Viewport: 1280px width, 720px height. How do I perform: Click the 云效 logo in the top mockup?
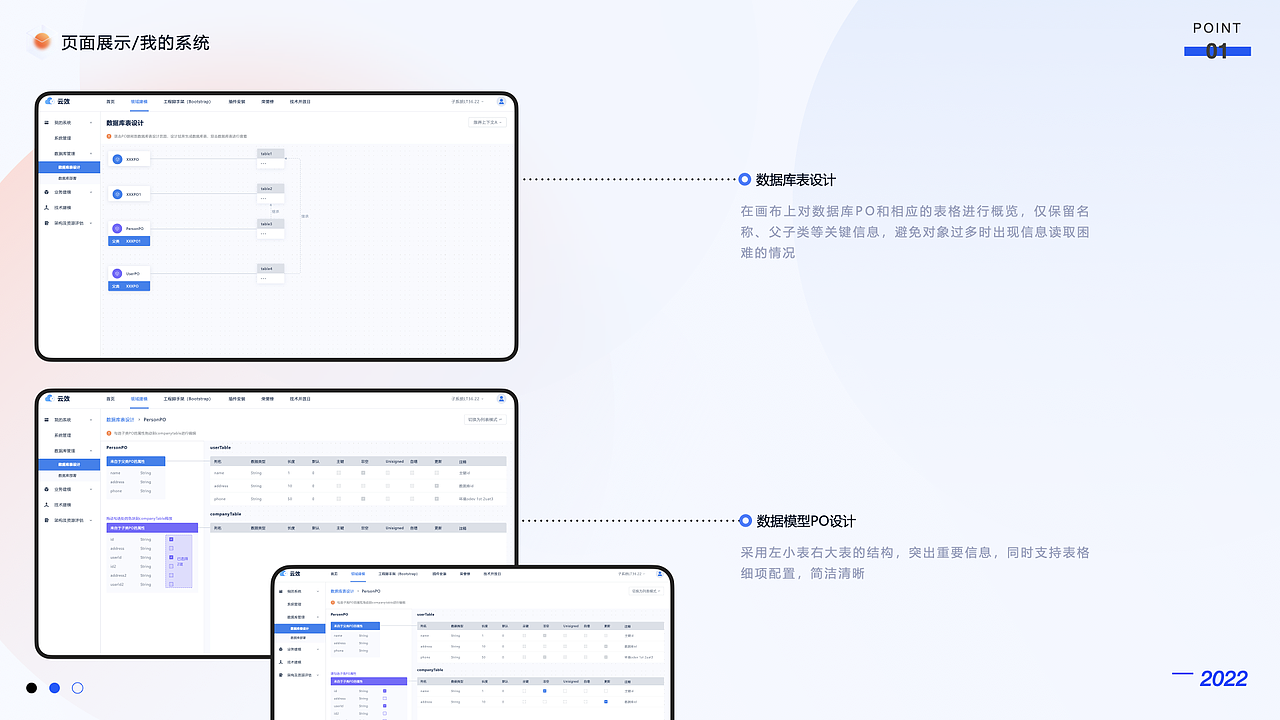[x=57, y=102]
